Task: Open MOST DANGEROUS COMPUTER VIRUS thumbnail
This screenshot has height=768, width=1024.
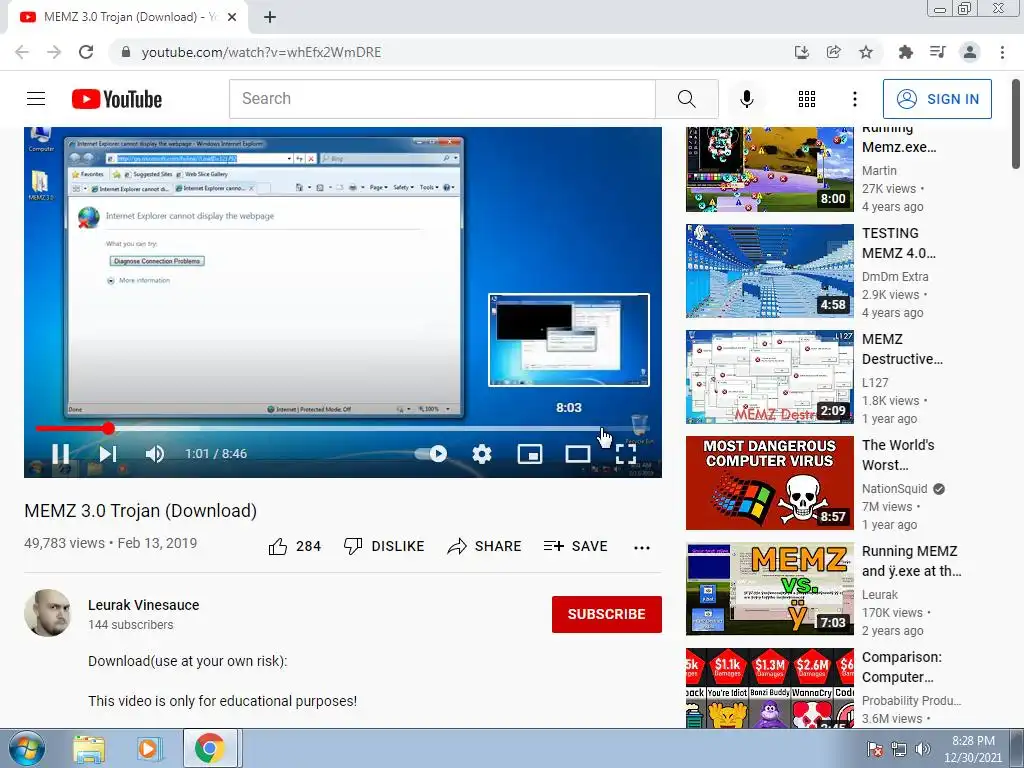Action: [x=769, y=483]
